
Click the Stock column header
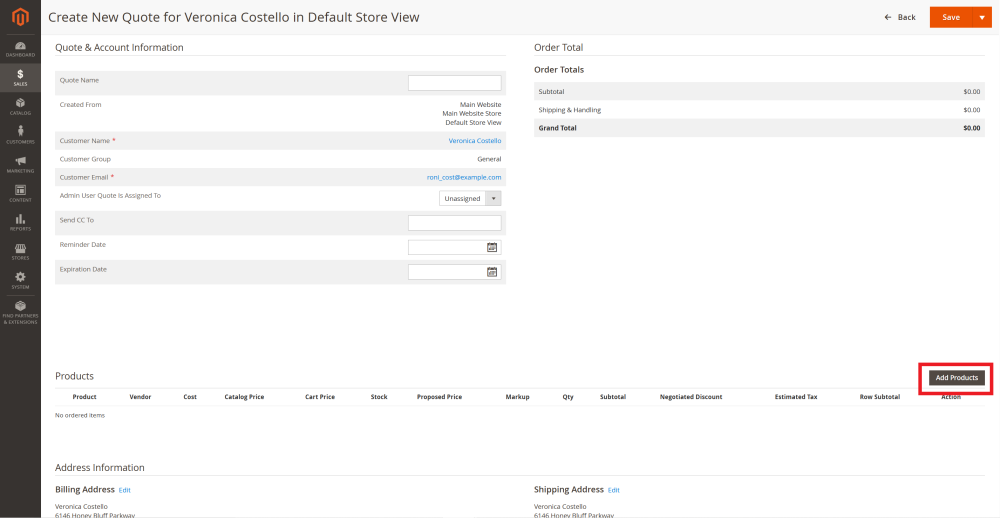point(379,397)
